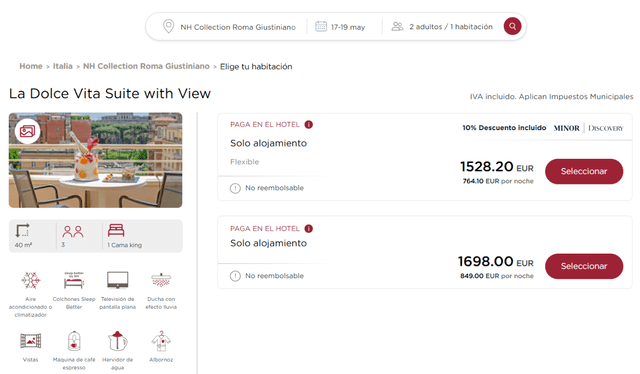Click the Aire acondicionado snowflake icon
Screen dimensions: 640x374
pos(31,280)
